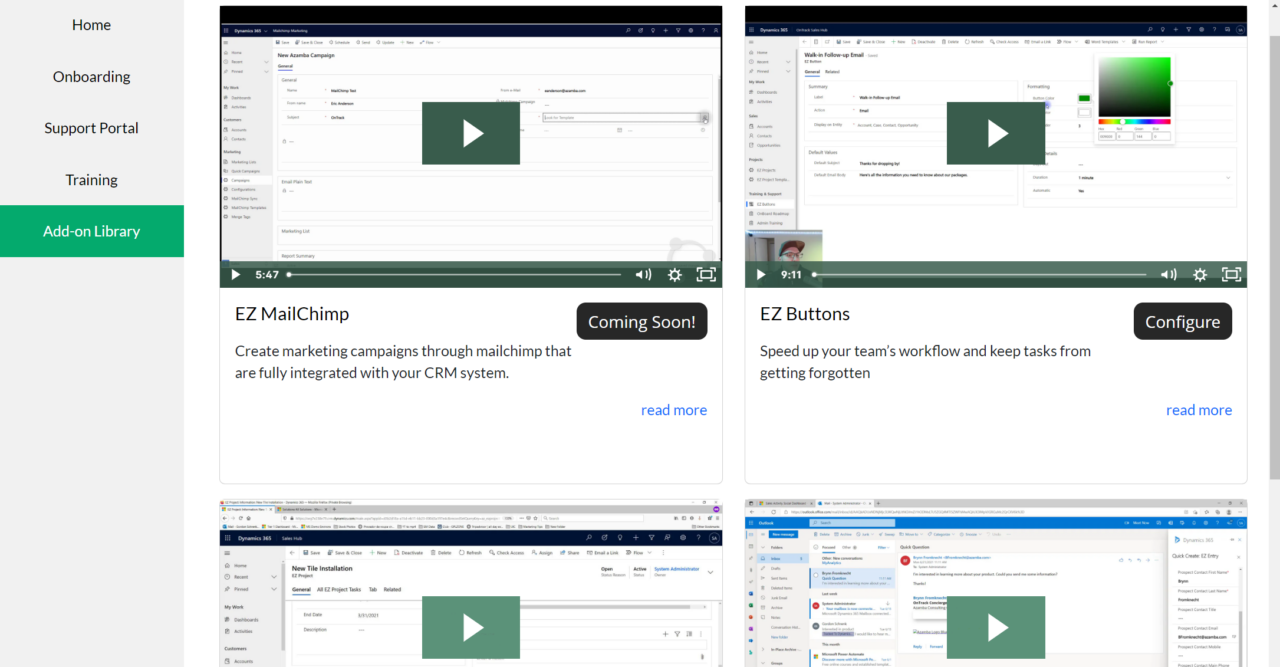Enter fullscreen on EZ Buttons video
This screenshot has height=667, width=1280.
pyautogui.click(x=1231, y=274)
